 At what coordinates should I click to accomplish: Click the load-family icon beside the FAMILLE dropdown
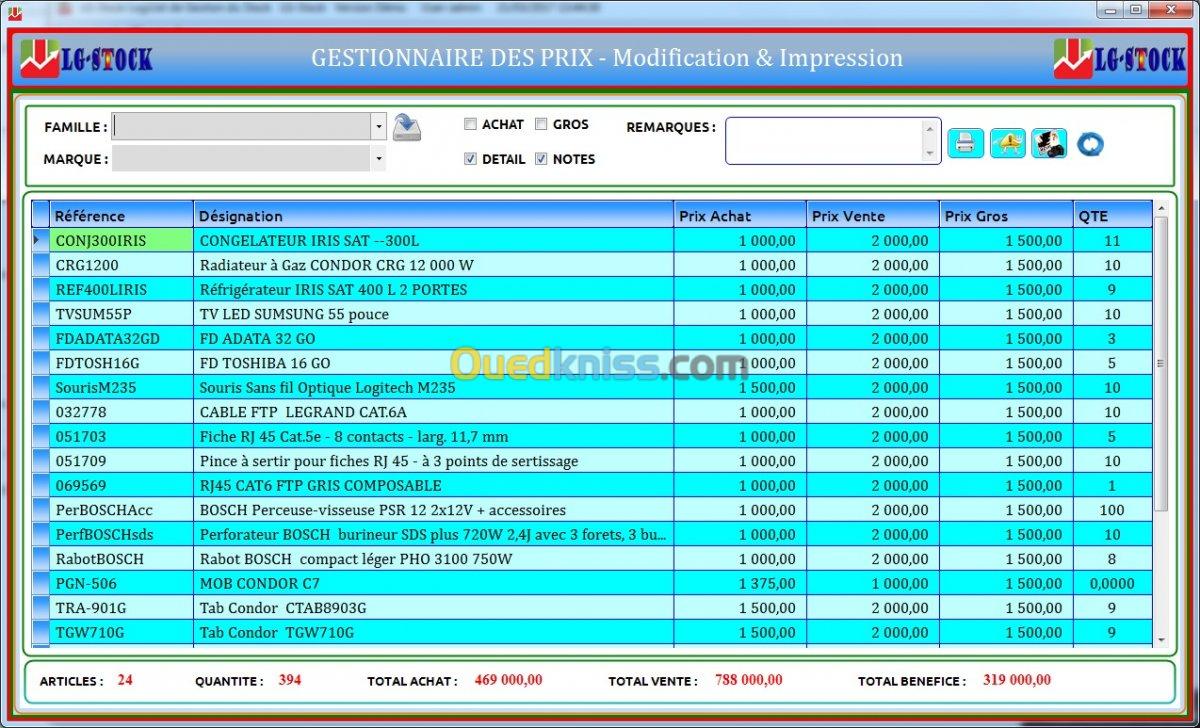coord(406,127)
